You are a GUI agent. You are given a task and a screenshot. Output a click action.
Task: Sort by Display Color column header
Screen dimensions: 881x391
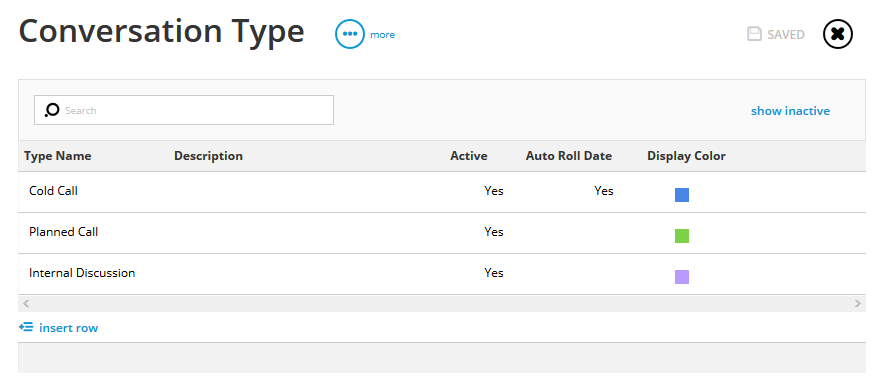pyautogui.click(x=686, y=156)
